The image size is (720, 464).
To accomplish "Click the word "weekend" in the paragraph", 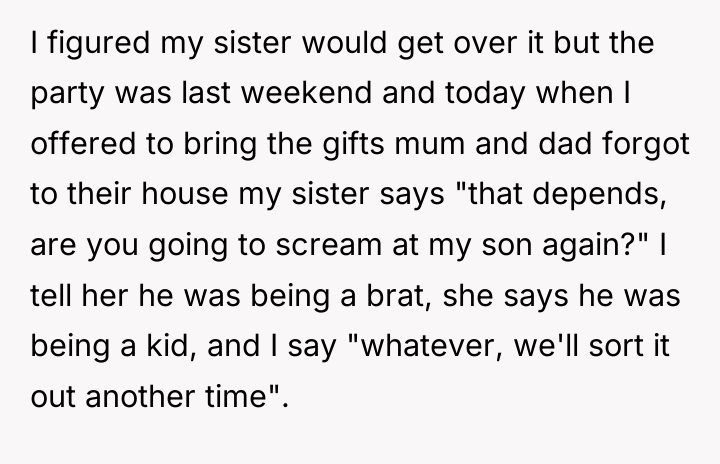I will (x=306, y=93).
